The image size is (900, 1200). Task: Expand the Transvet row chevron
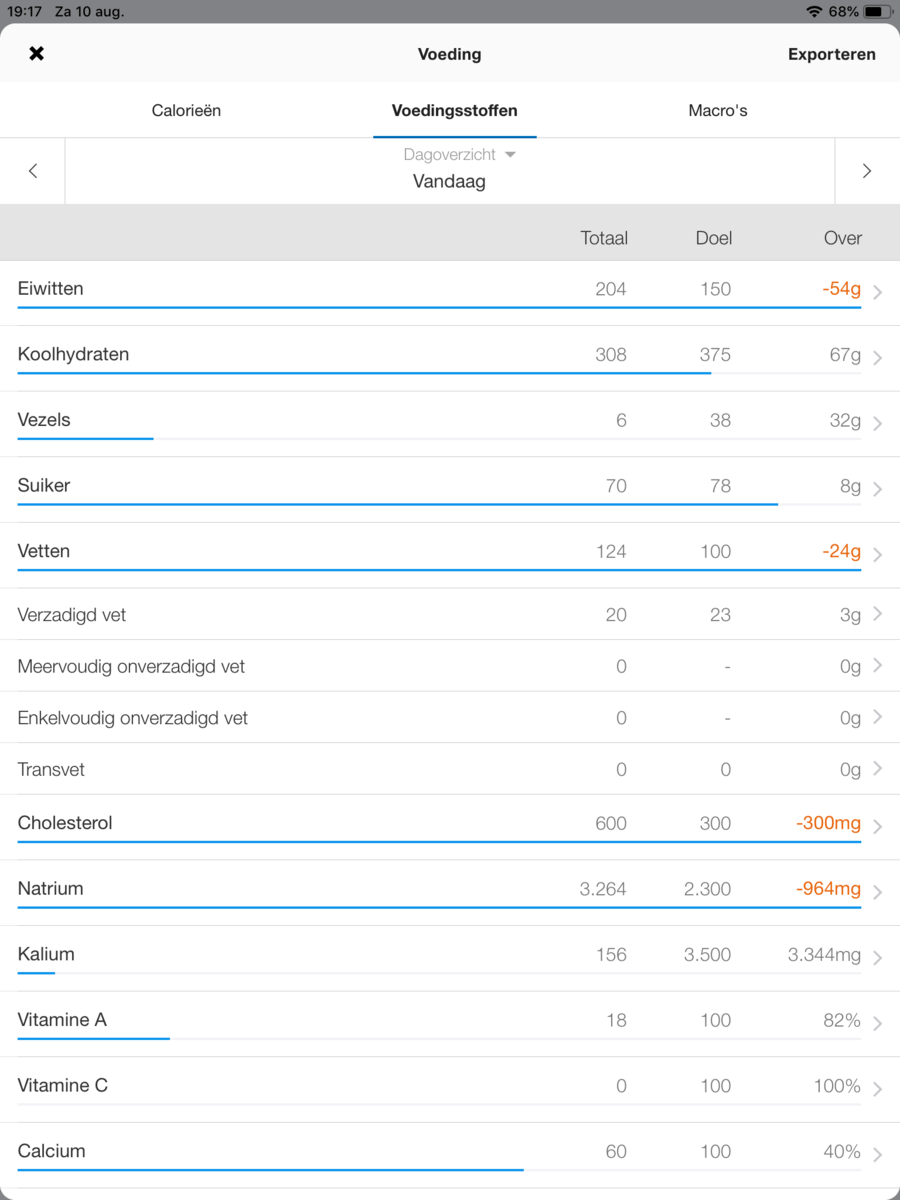tap(877, 769)
